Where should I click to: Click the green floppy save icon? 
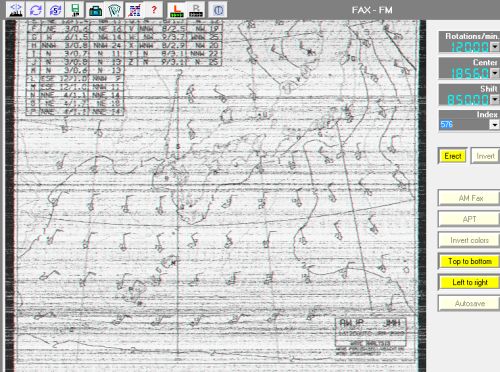coord(75,10)
